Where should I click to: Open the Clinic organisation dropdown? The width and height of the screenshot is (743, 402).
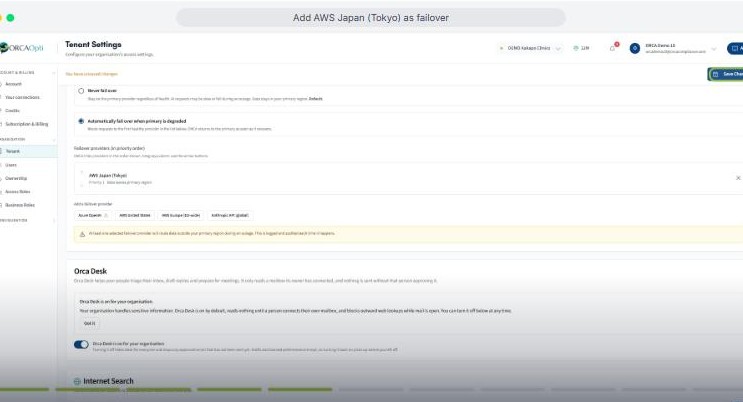point(530,48)
